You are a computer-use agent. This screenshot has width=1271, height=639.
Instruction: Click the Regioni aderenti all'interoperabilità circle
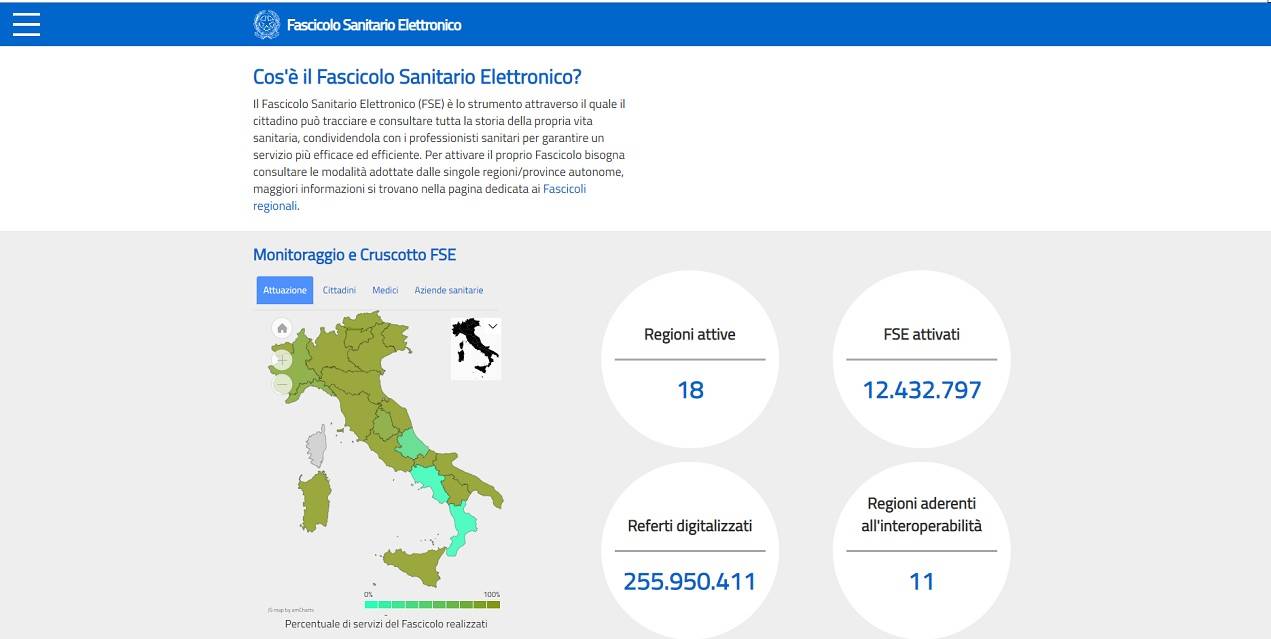pyautogui.click(x=920, y=550)
